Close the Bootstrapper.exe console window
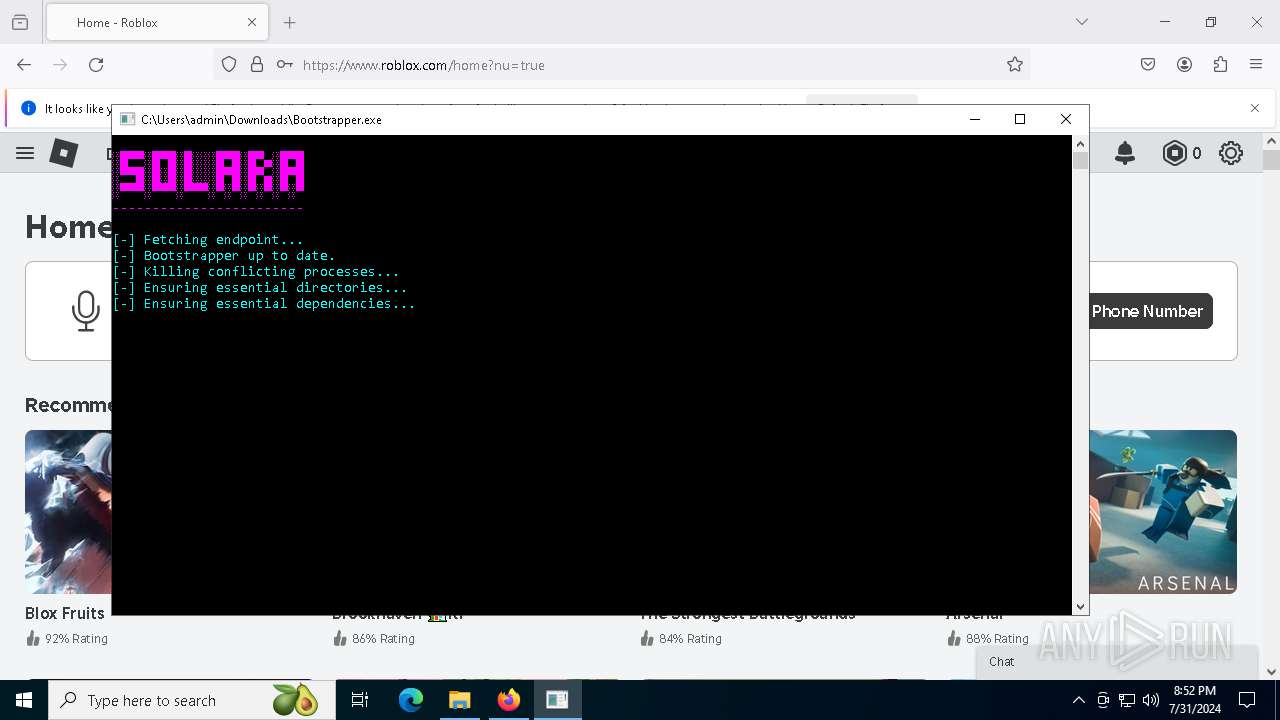 [1066, 119]
